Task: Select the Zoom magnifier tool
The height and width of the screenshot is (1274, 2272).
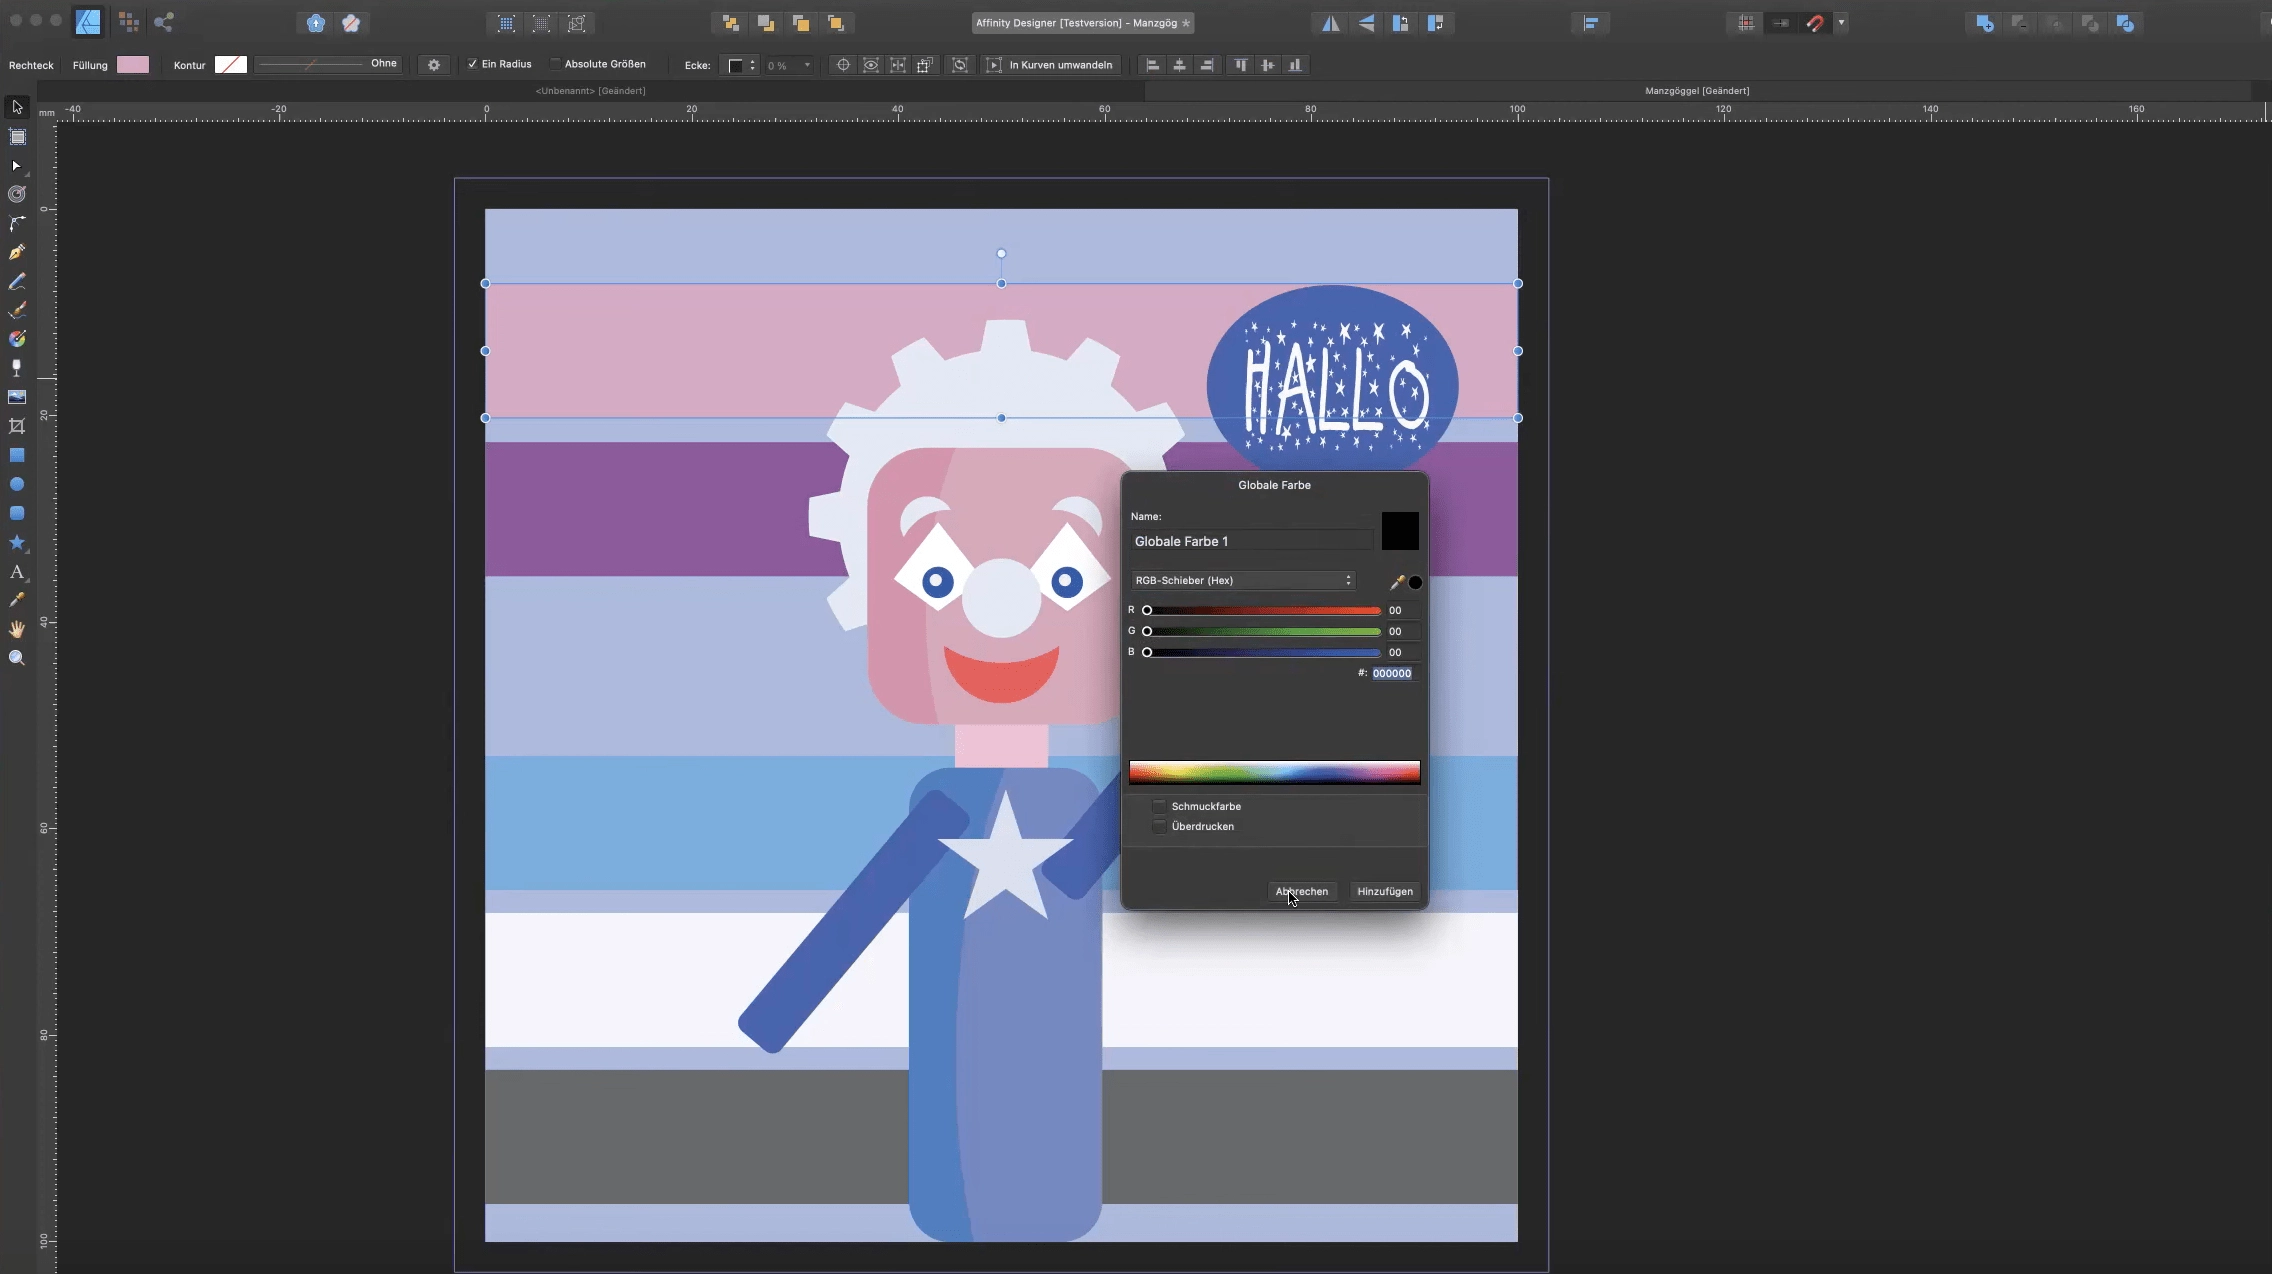Action: tap(17, 658)
